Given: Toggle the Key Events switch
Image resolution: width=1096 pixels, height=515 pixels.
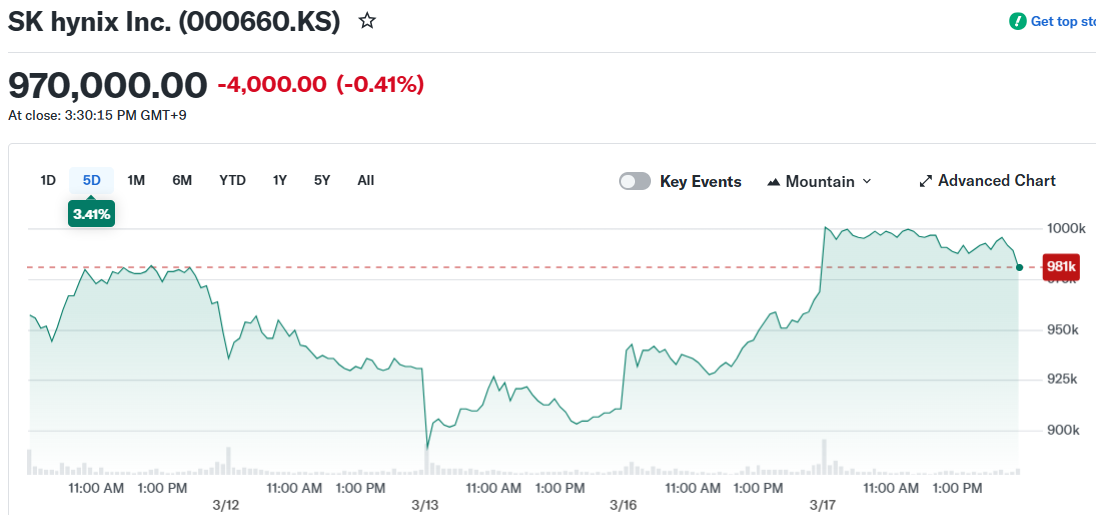Looking at the screenshot, I should 635,181.
